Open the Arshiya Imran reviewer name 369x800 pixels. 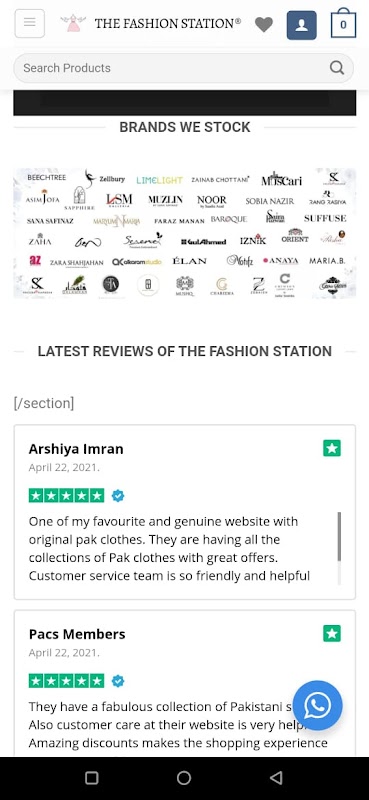[x=76, y=449]
